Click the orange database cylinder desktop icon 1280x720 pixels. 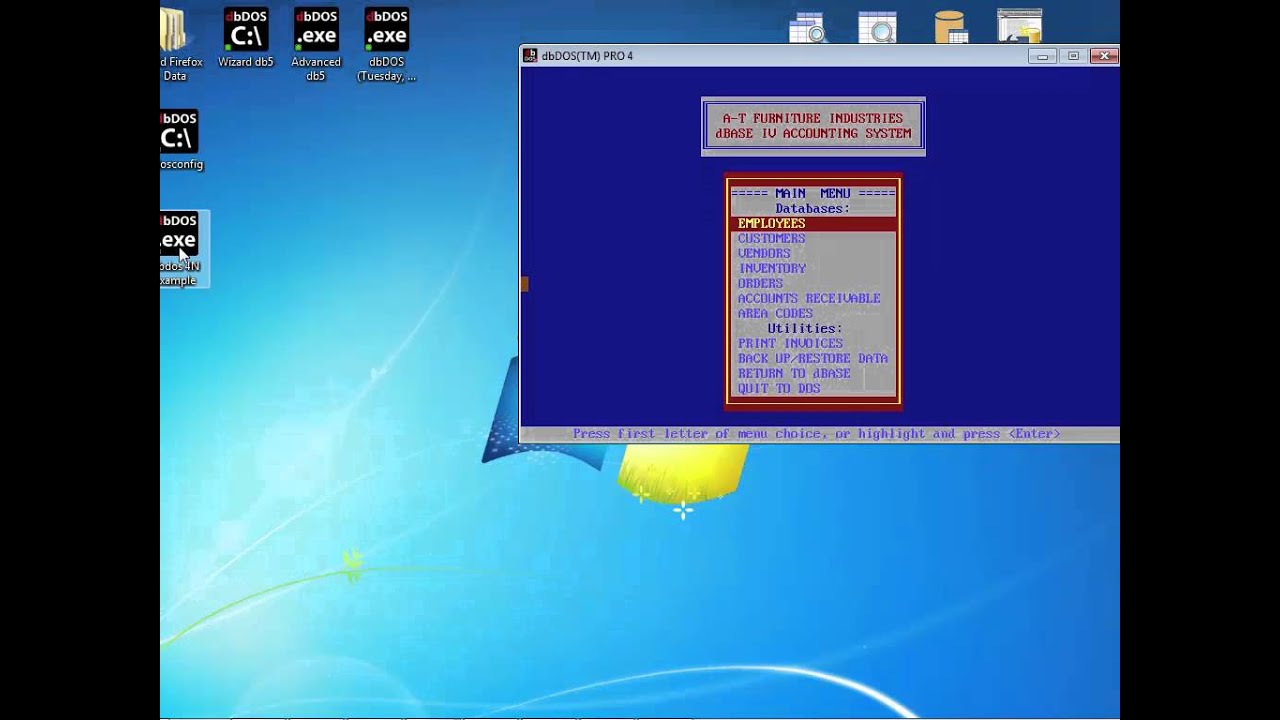[950, 27]
